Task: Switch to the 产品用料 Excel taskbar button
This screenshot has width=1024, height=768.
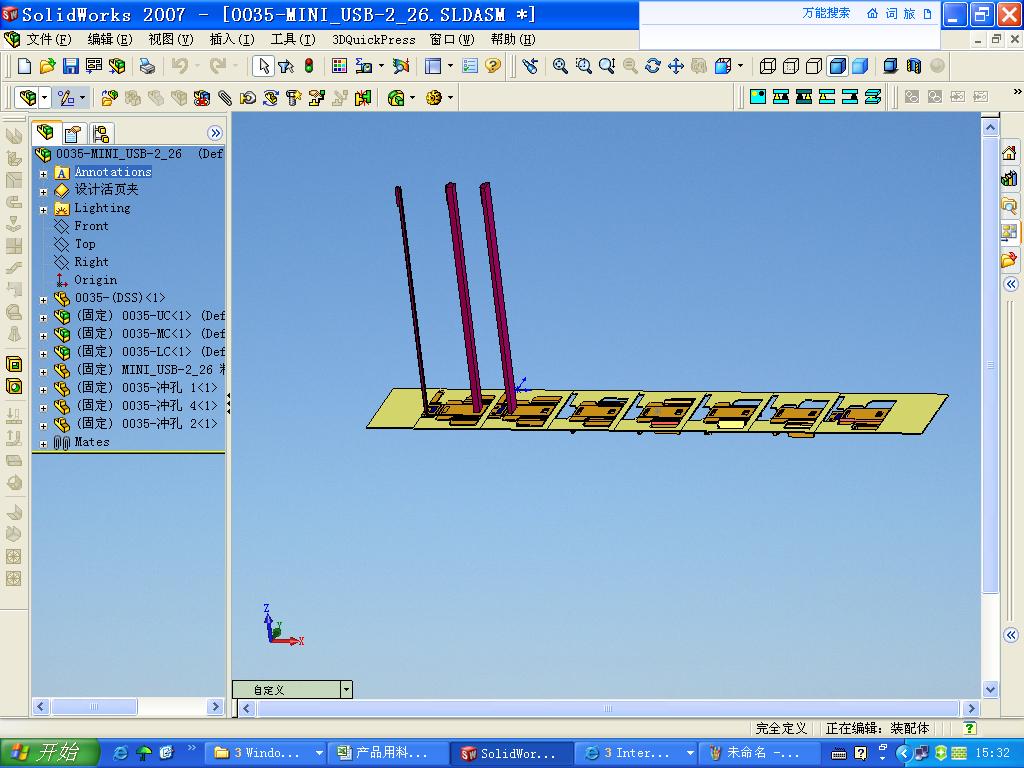Action: (387, 753)
